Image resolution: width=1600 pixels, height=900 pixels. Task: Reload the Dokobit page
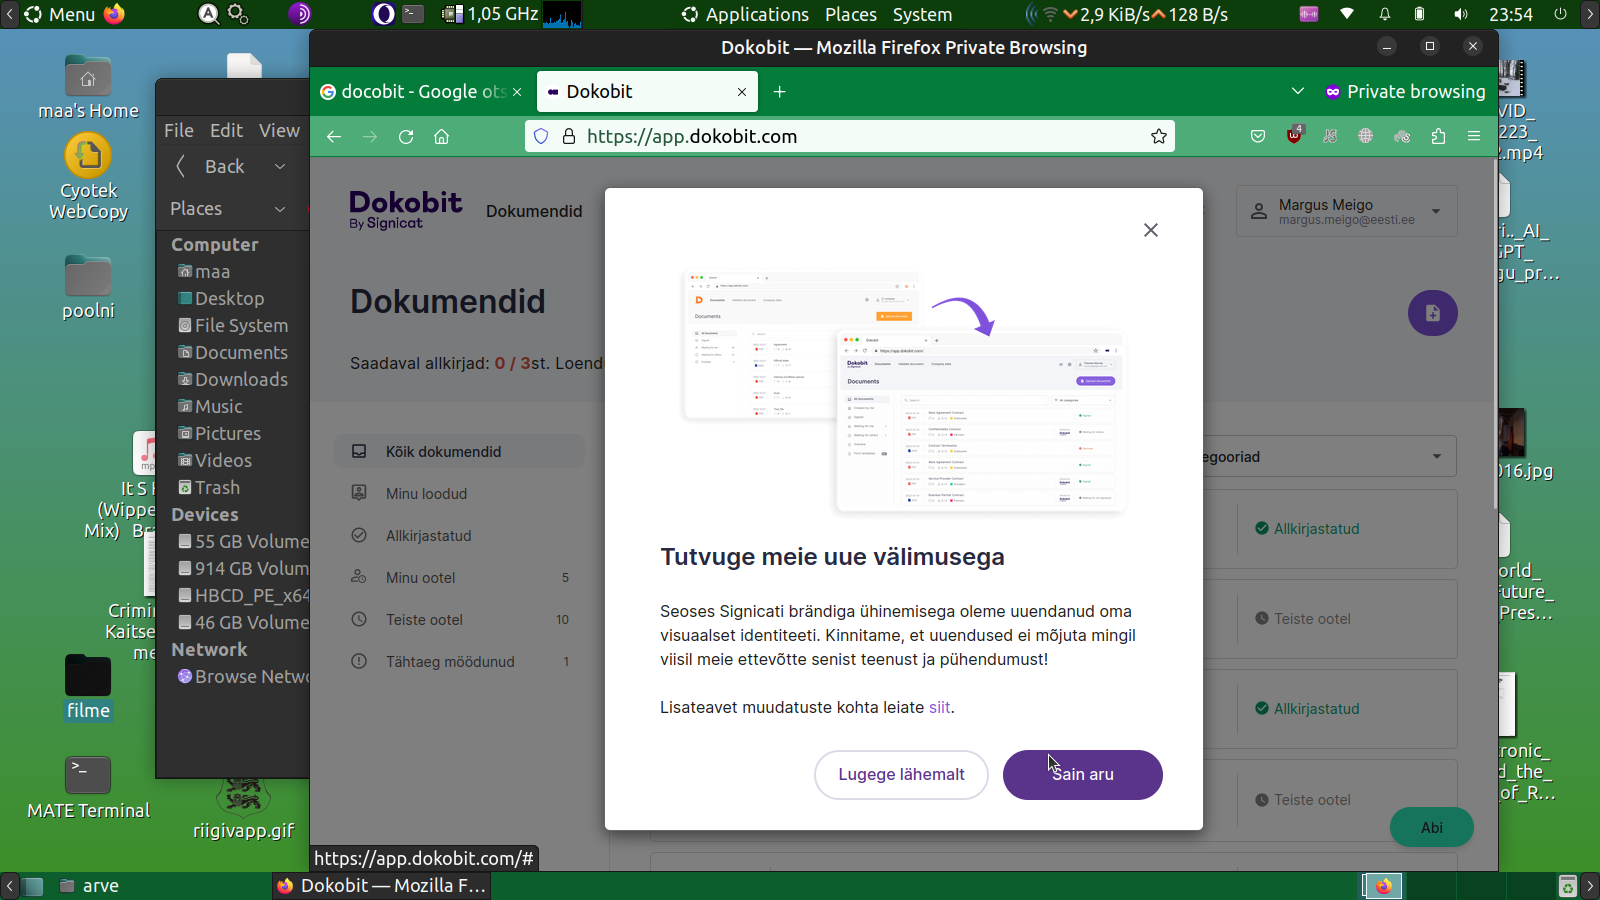pyautogui.click(x=406, y=137)
